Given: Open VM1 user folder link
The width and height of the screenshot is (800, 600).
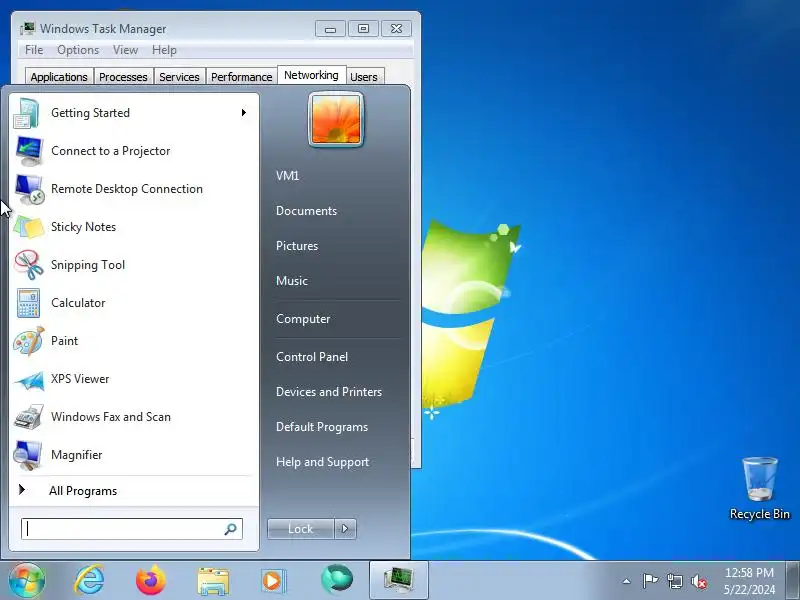Looking at the screenshot, I should pos(287,176).
